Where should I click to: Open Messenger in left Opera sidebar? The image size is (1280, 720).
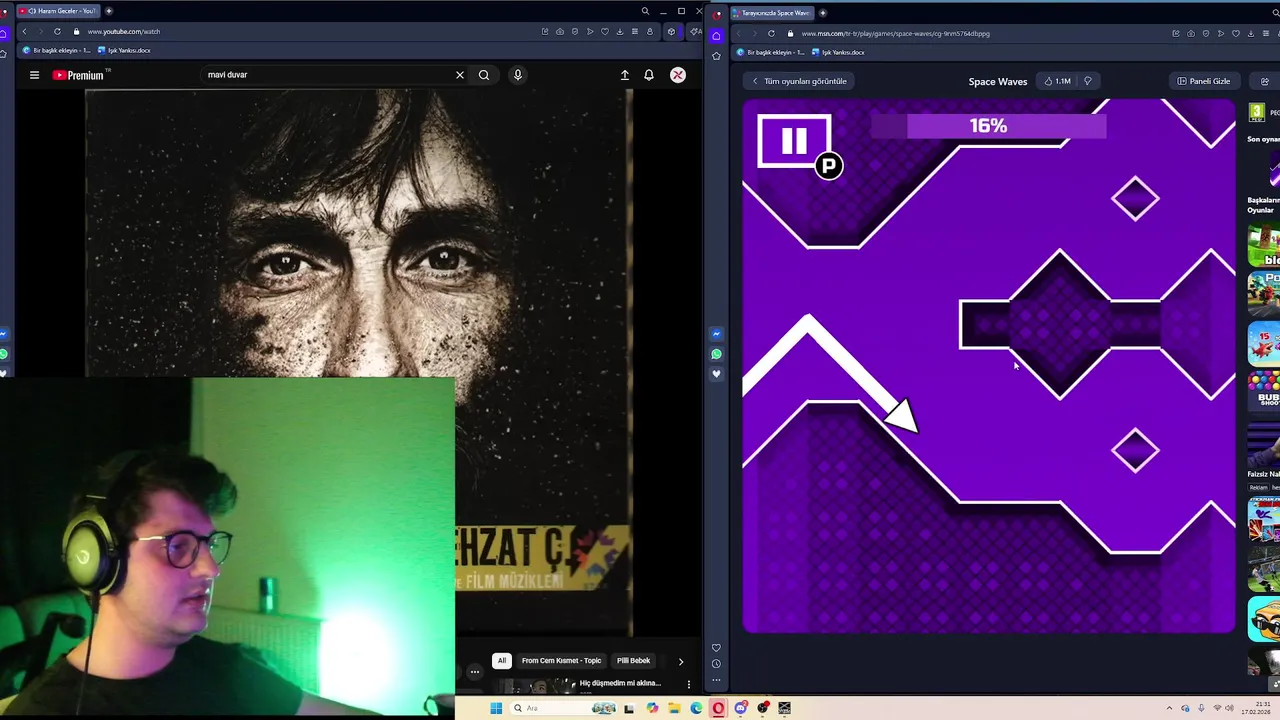(x=4, y=334)
